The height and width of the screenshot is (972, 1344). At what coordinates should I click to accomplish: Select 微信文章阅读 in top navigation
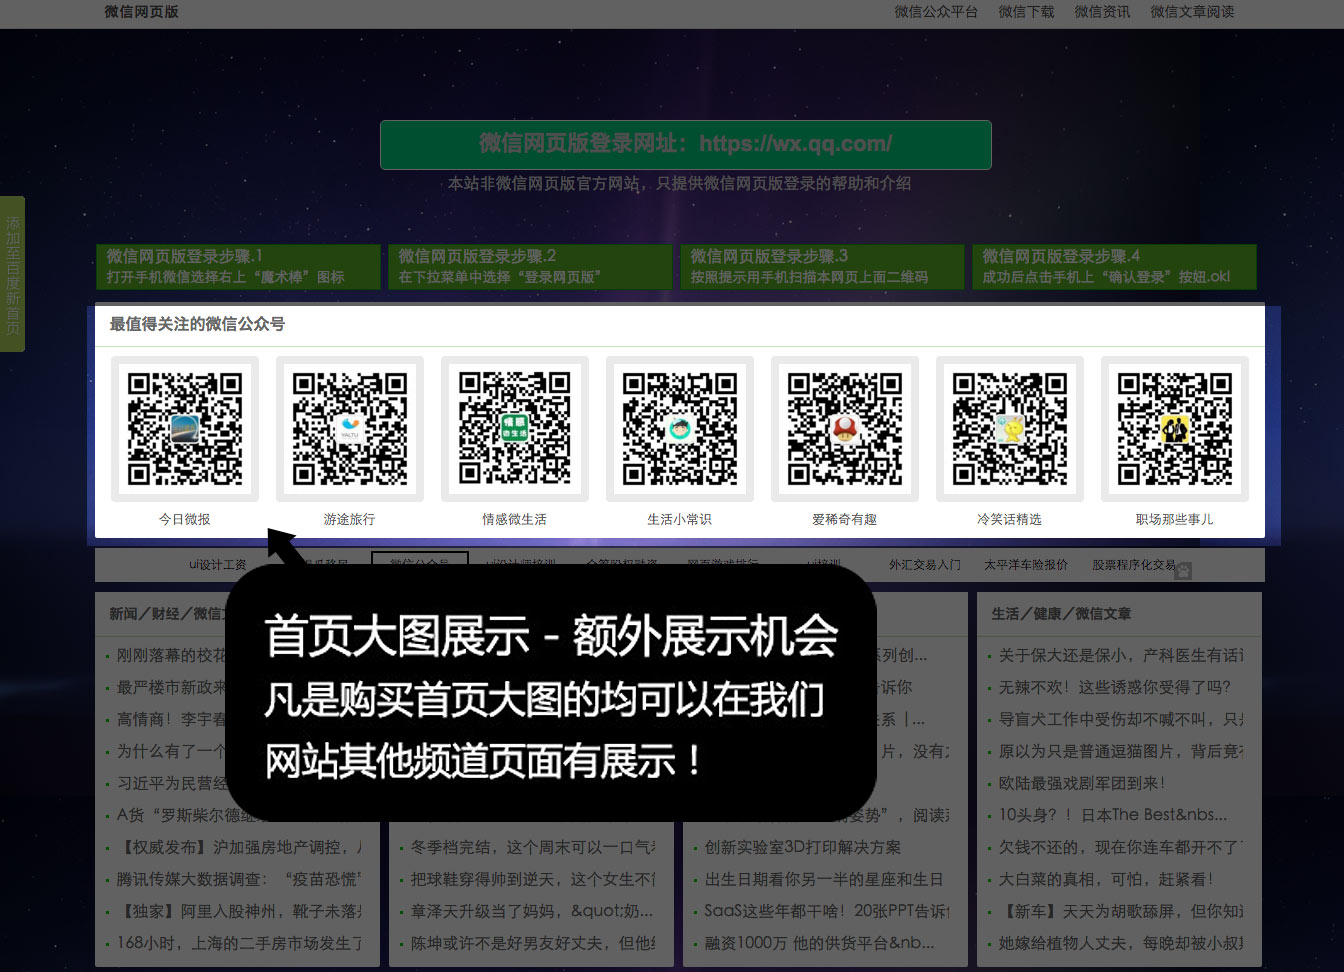pyautogui.click(x=1192, y=12)
